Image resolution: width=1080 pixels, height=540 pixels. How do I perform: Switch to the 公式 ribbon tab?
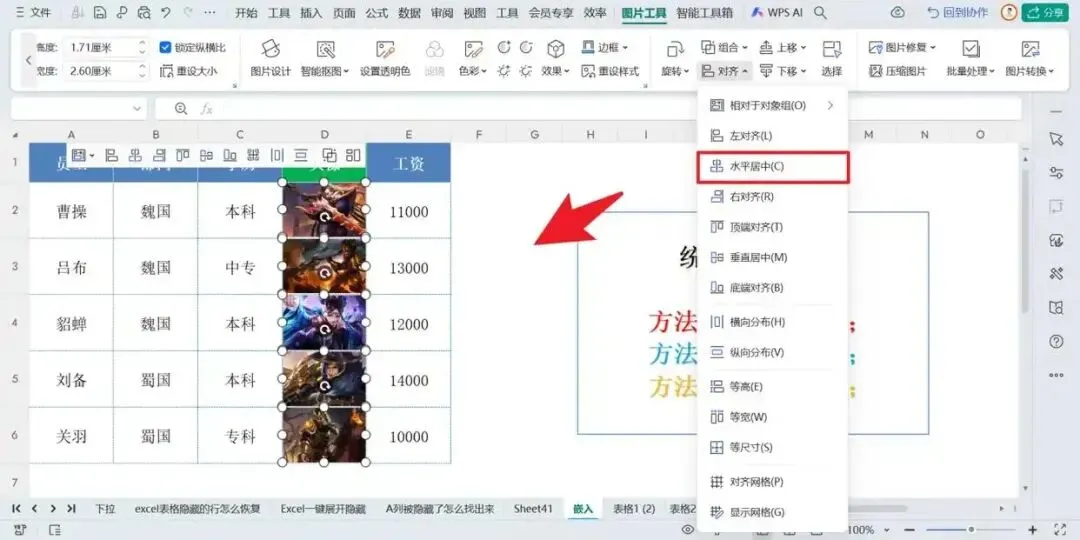coord(377,12)
